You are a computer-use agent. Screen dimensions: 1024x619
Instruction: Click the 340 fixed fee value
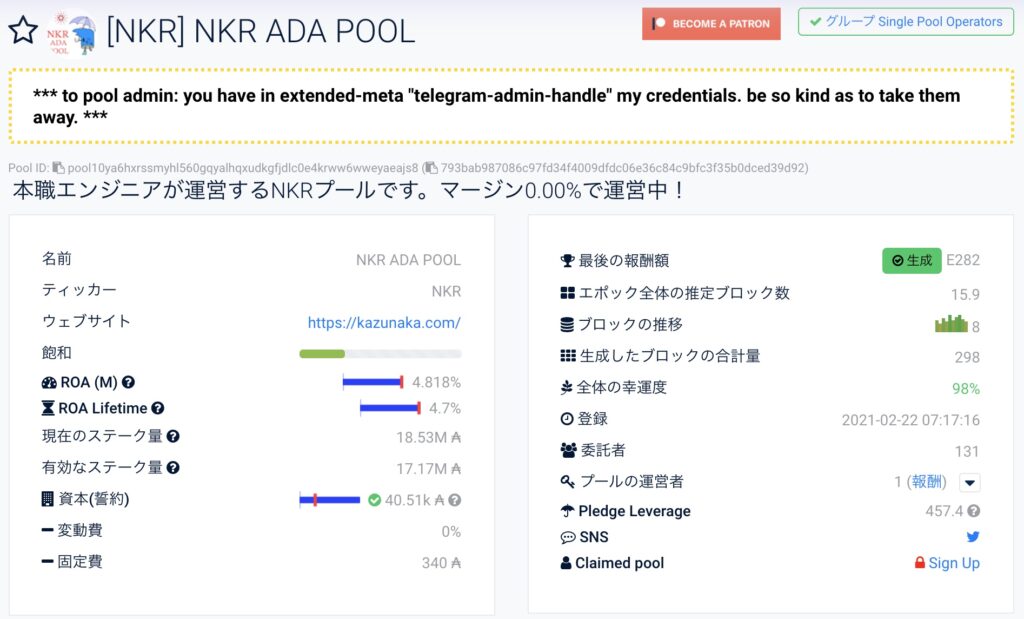point(441,563)
